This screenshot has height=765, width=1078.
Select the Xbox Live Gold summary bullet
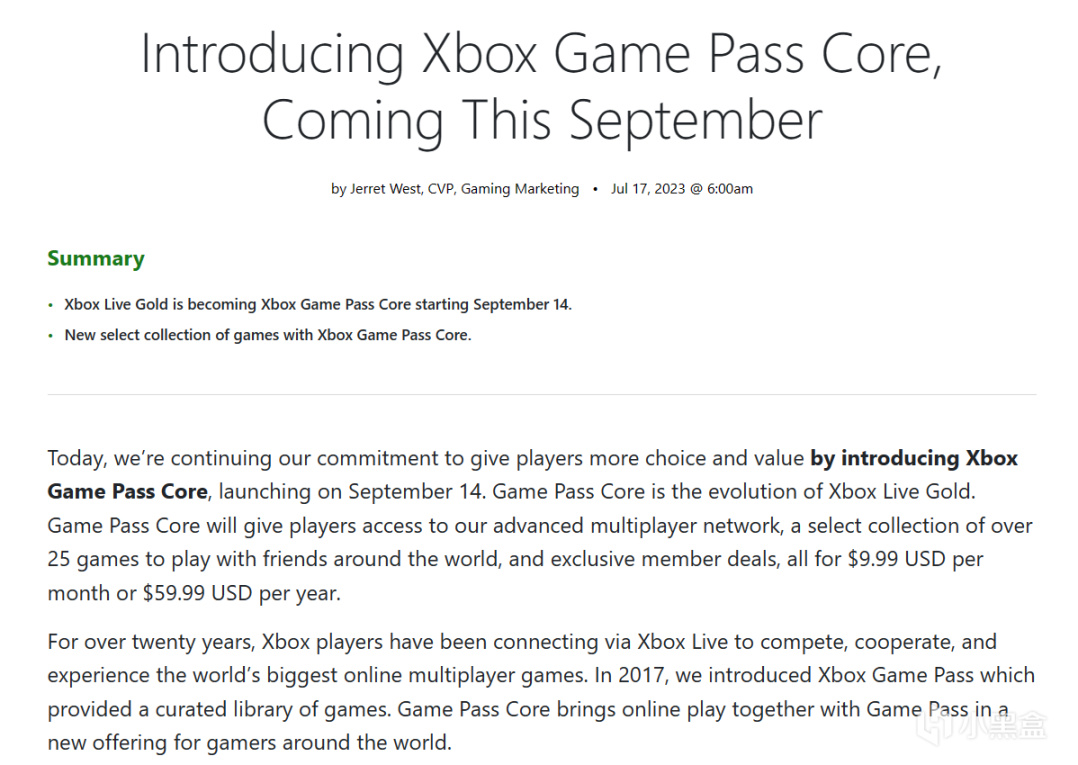pyautogui.click(x=318, y=304)
